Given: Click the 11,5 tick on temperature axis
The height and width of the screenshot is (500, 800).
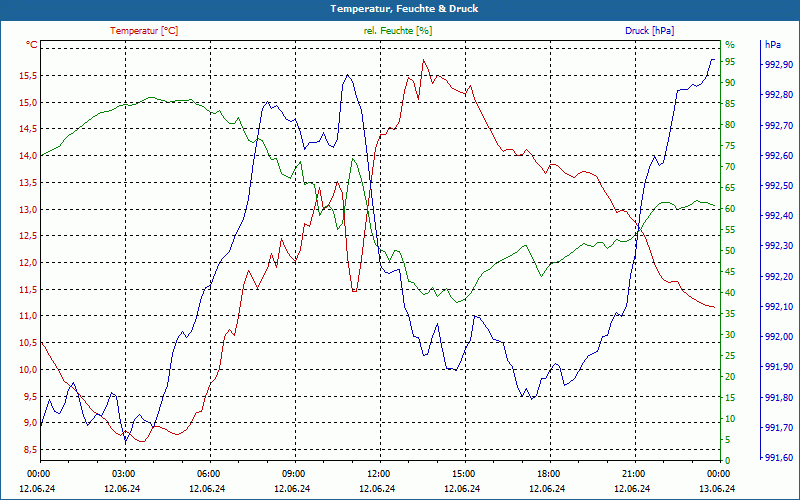Looking at the screenshot, I should point(28,289).
